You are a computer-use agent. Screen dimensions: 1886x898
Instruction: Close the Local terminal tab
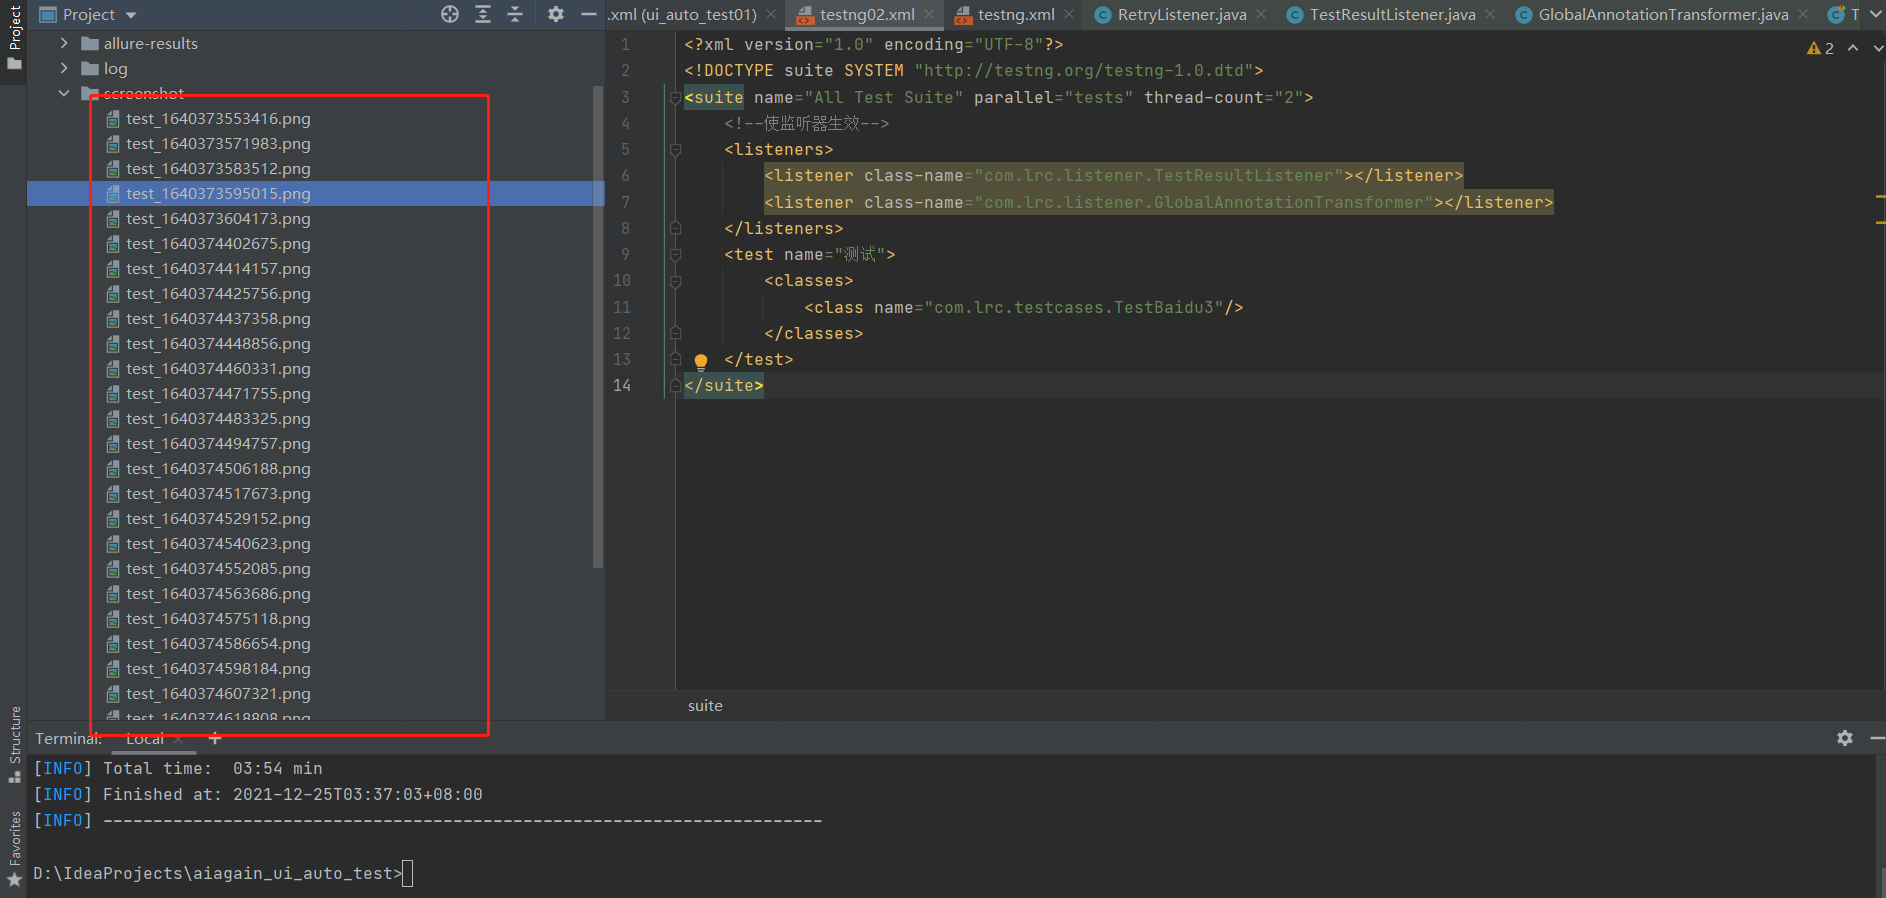tap(179, 739)
